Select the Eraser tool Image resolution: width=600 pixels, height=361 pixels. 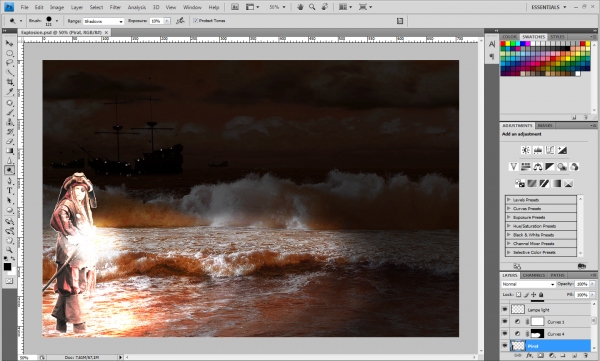10,141
